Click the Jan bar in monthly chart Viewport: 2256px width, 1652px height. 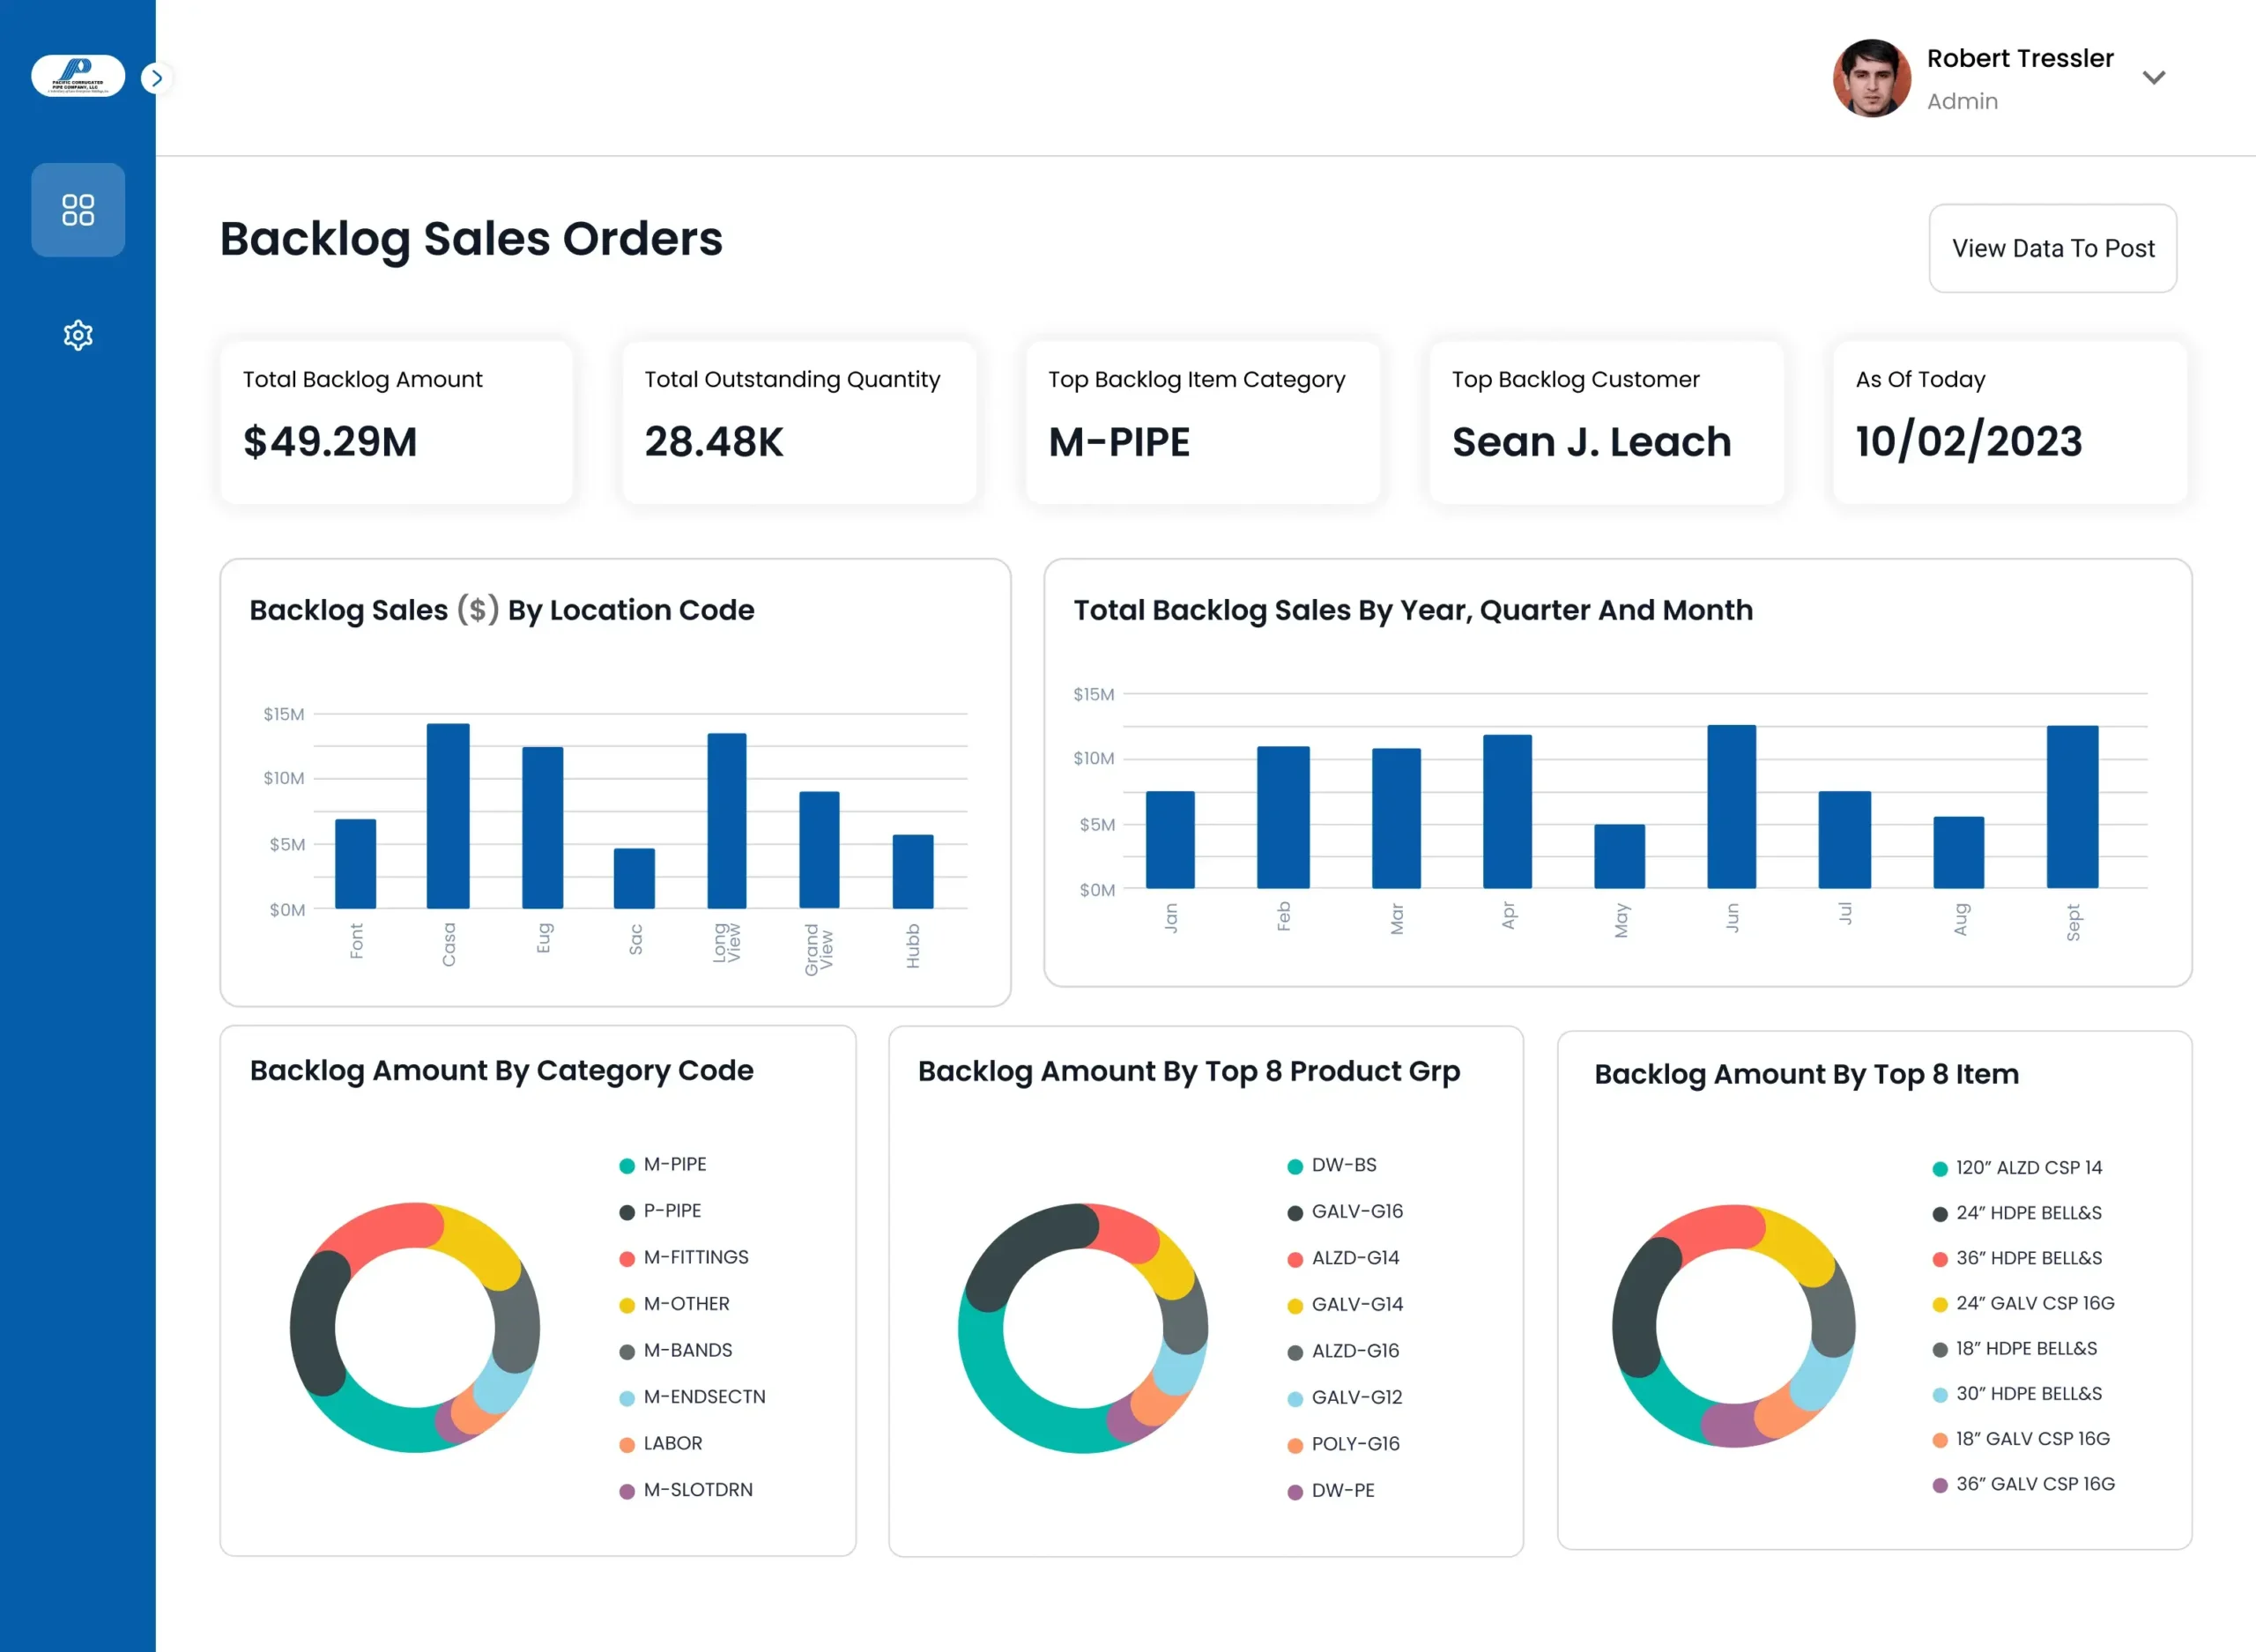1170,840
